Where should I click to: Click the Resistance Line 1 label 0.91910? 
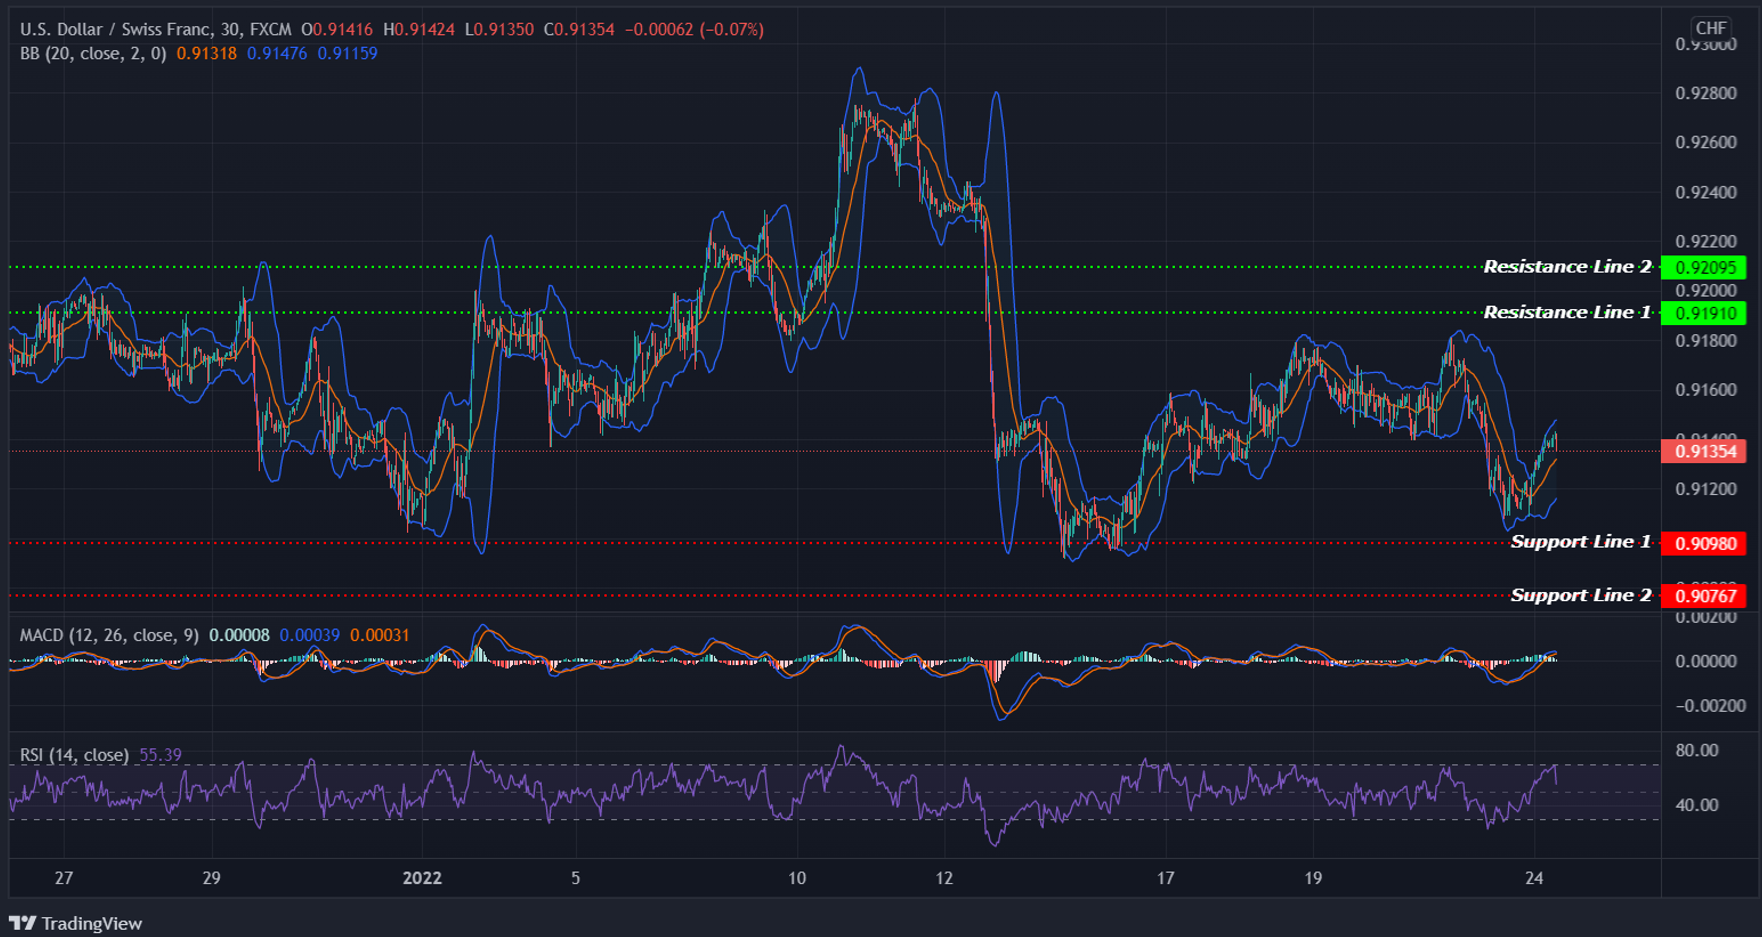click(1705, 313)
